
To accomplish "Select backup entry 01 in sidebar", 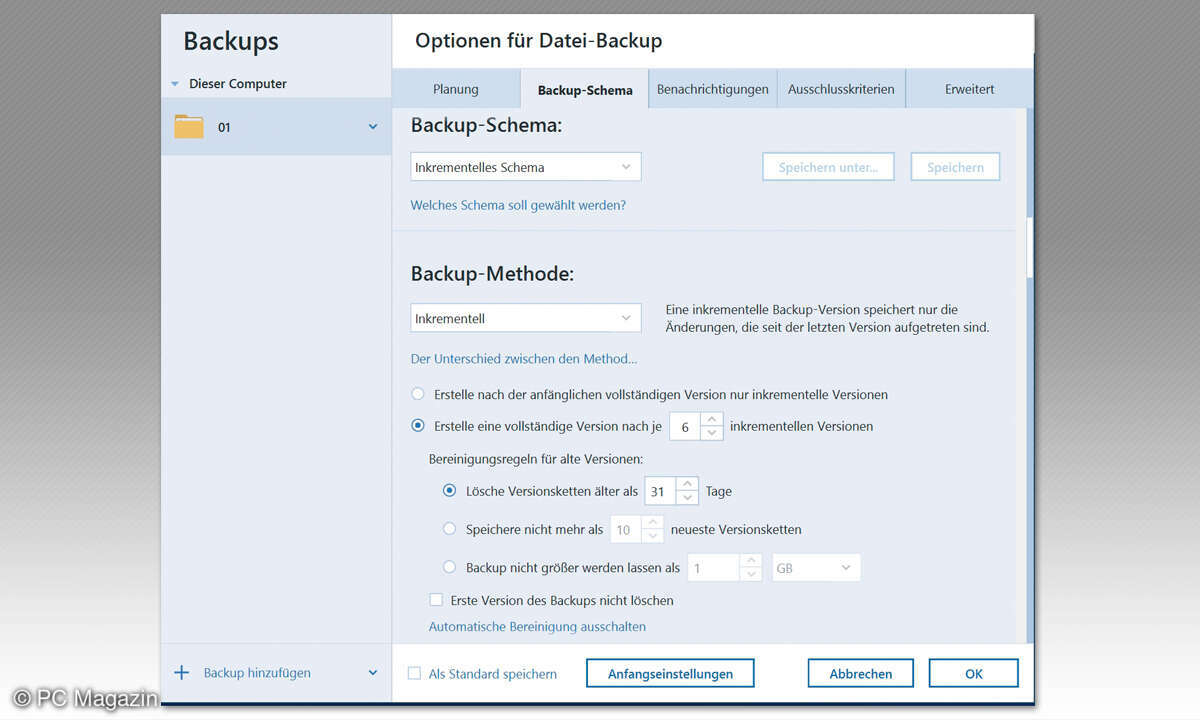I will [276, 127].
